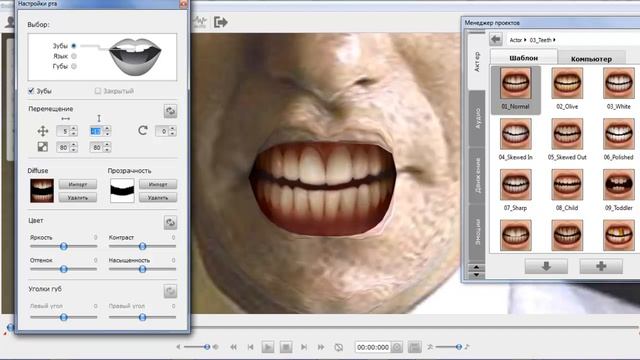Select the 09_Toddler teeth template
The width and height of the screenshot is (640, 360).
tap(618, 190)
